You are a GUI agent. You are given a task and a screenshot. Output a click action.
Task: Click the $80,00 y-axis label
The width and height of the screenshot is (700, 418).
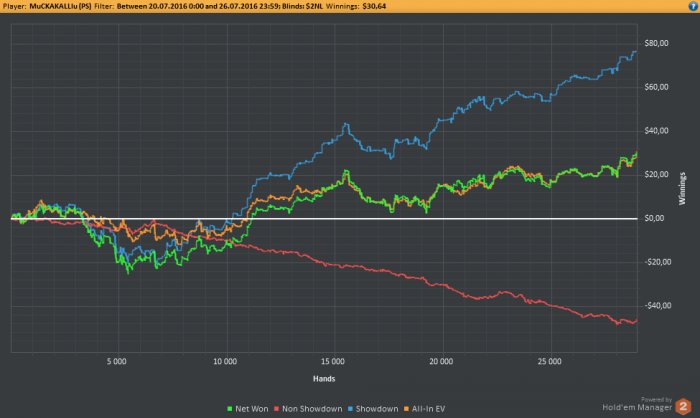[x=656, y=43]
